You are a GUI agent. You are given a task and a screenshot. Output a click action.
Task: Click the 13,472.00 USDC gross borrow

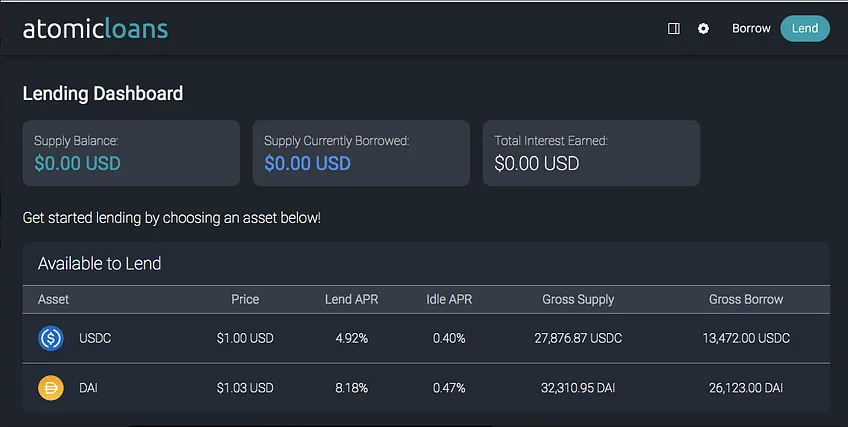coord(746,338)
